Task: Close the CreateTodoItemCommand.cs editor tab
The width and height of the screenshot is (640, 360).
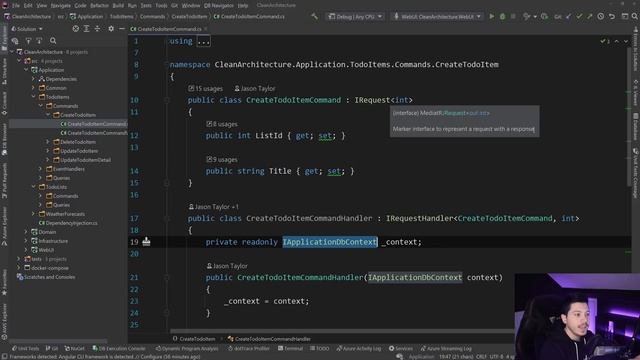Action: pos(205,29)
